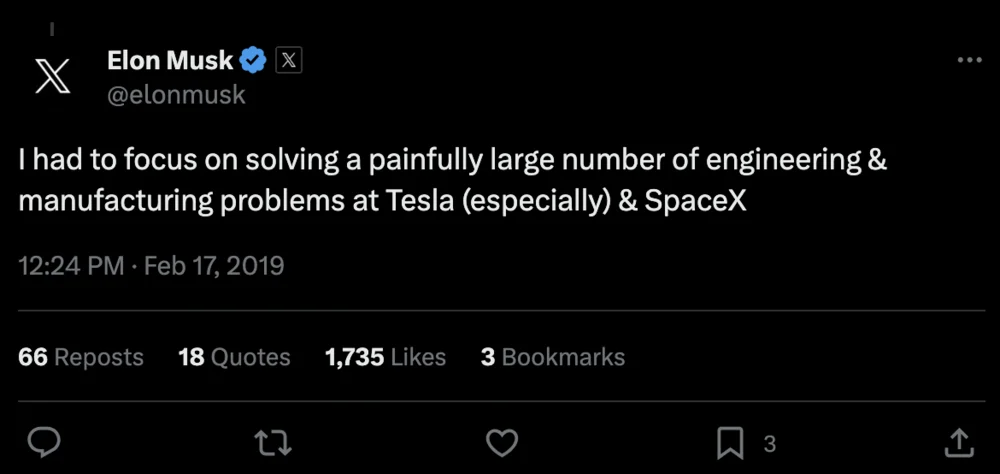The image size is (1000, 474).
Task: Click the Feb 17, 2019 date text
Action: tap(214, 266)
